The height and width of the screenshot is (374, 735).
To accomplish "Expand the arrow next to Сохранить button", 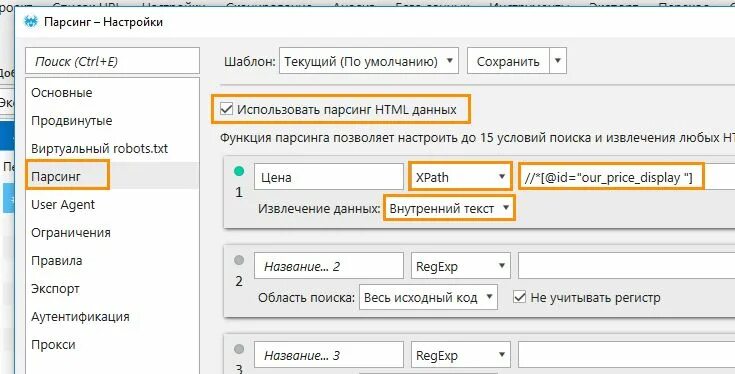I will (x=558, y=61).
